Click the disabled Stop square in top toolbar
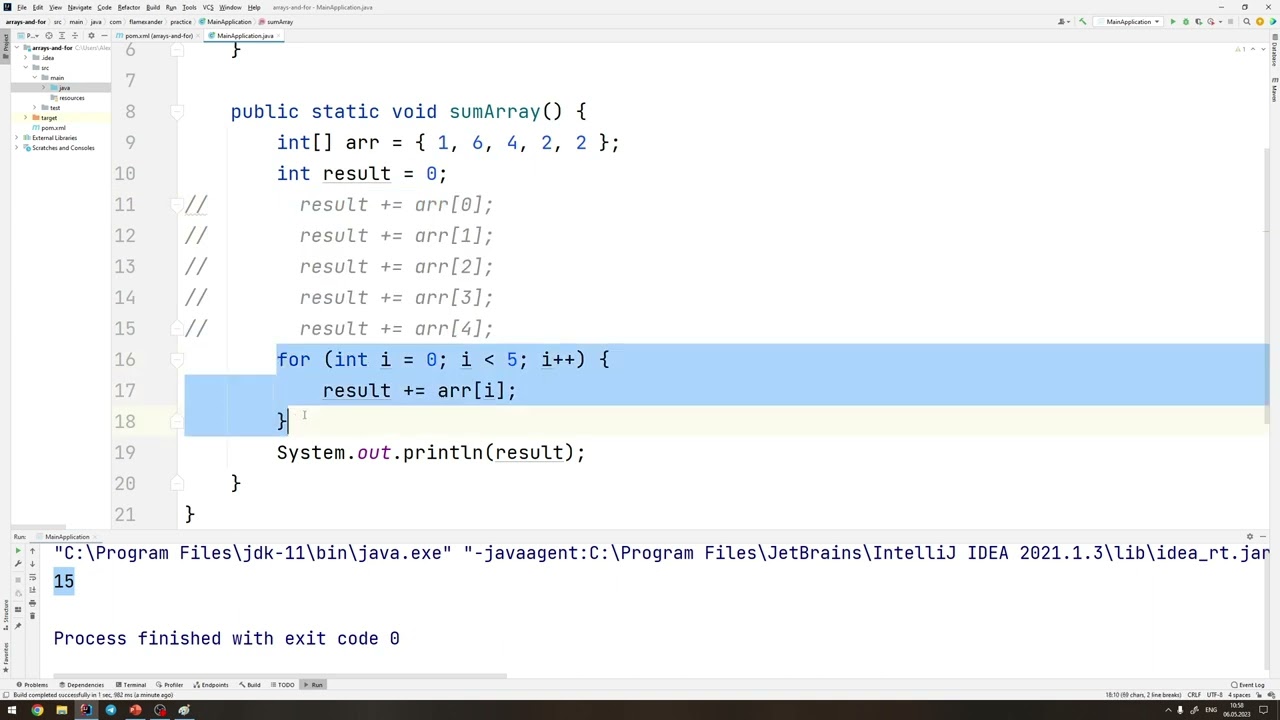Screen dimensions: 1280x720 1230,22
